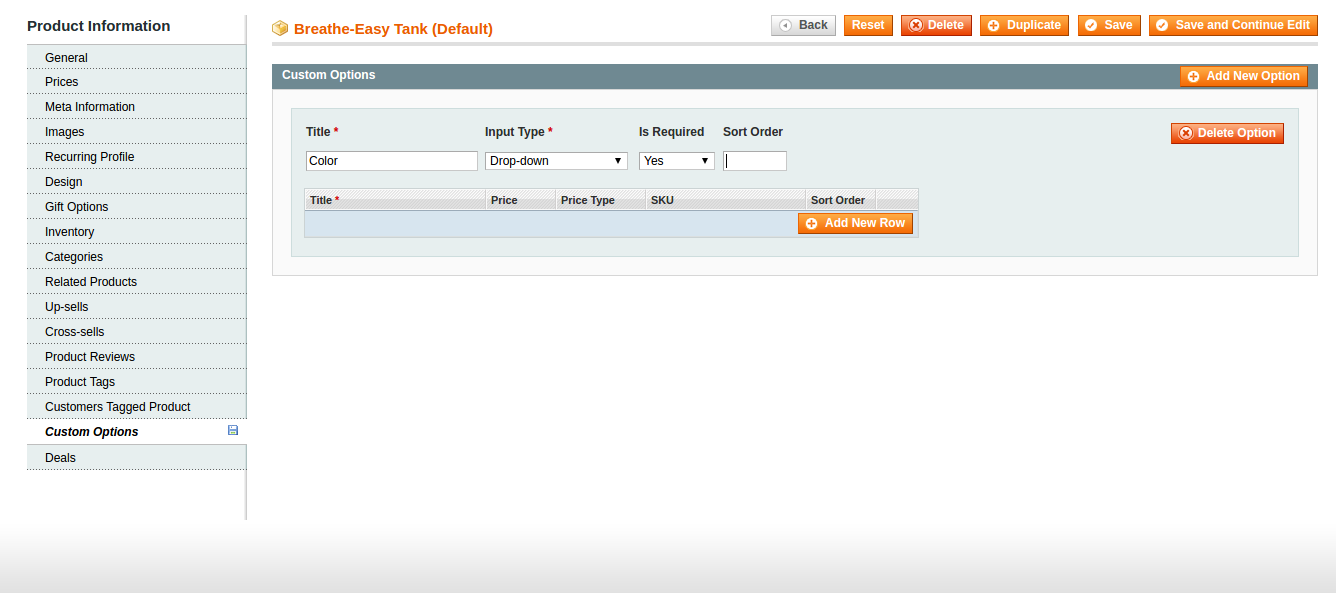Expand the Is Required dropdown

(x=676, y=161)
